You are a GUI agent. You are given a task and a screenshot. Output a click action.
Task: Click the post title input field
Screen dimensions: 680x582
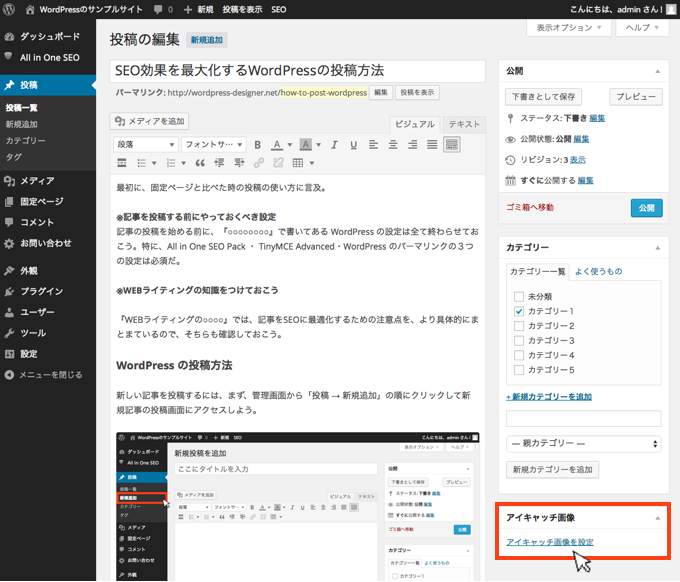click(x=298, y=71)
